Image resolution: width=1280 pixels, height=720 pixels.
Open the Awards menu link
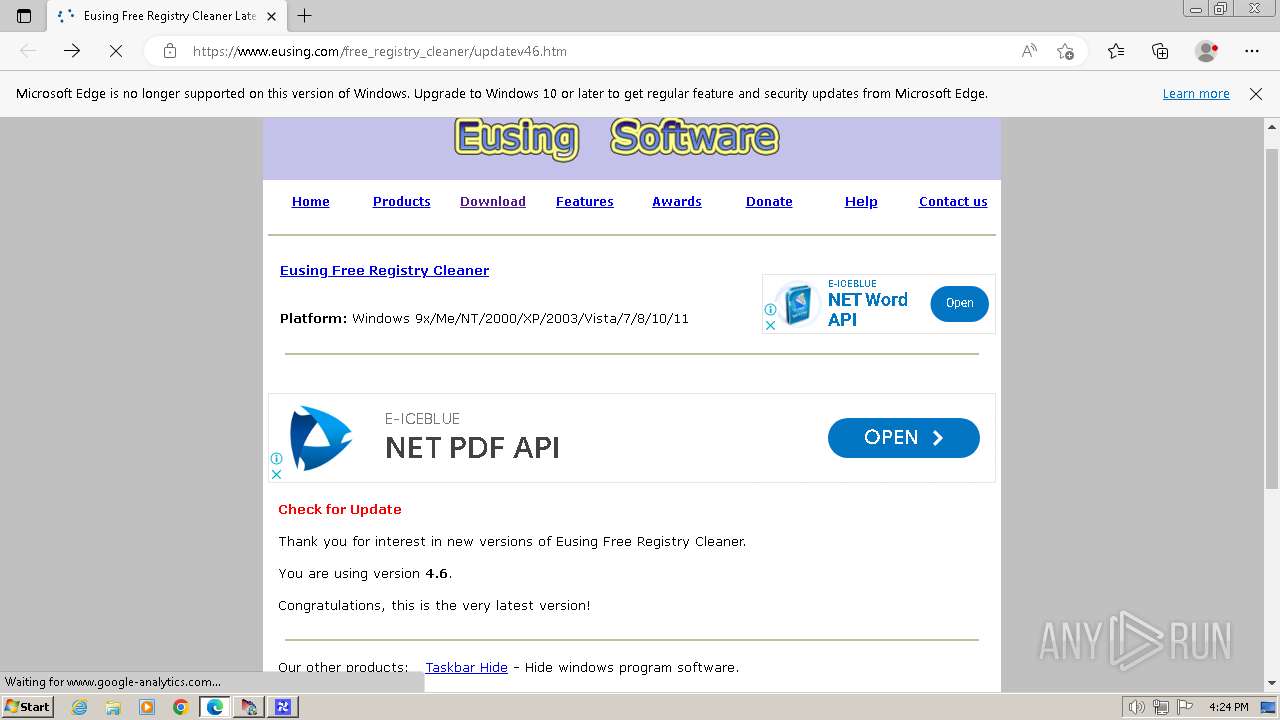point(677,202)
